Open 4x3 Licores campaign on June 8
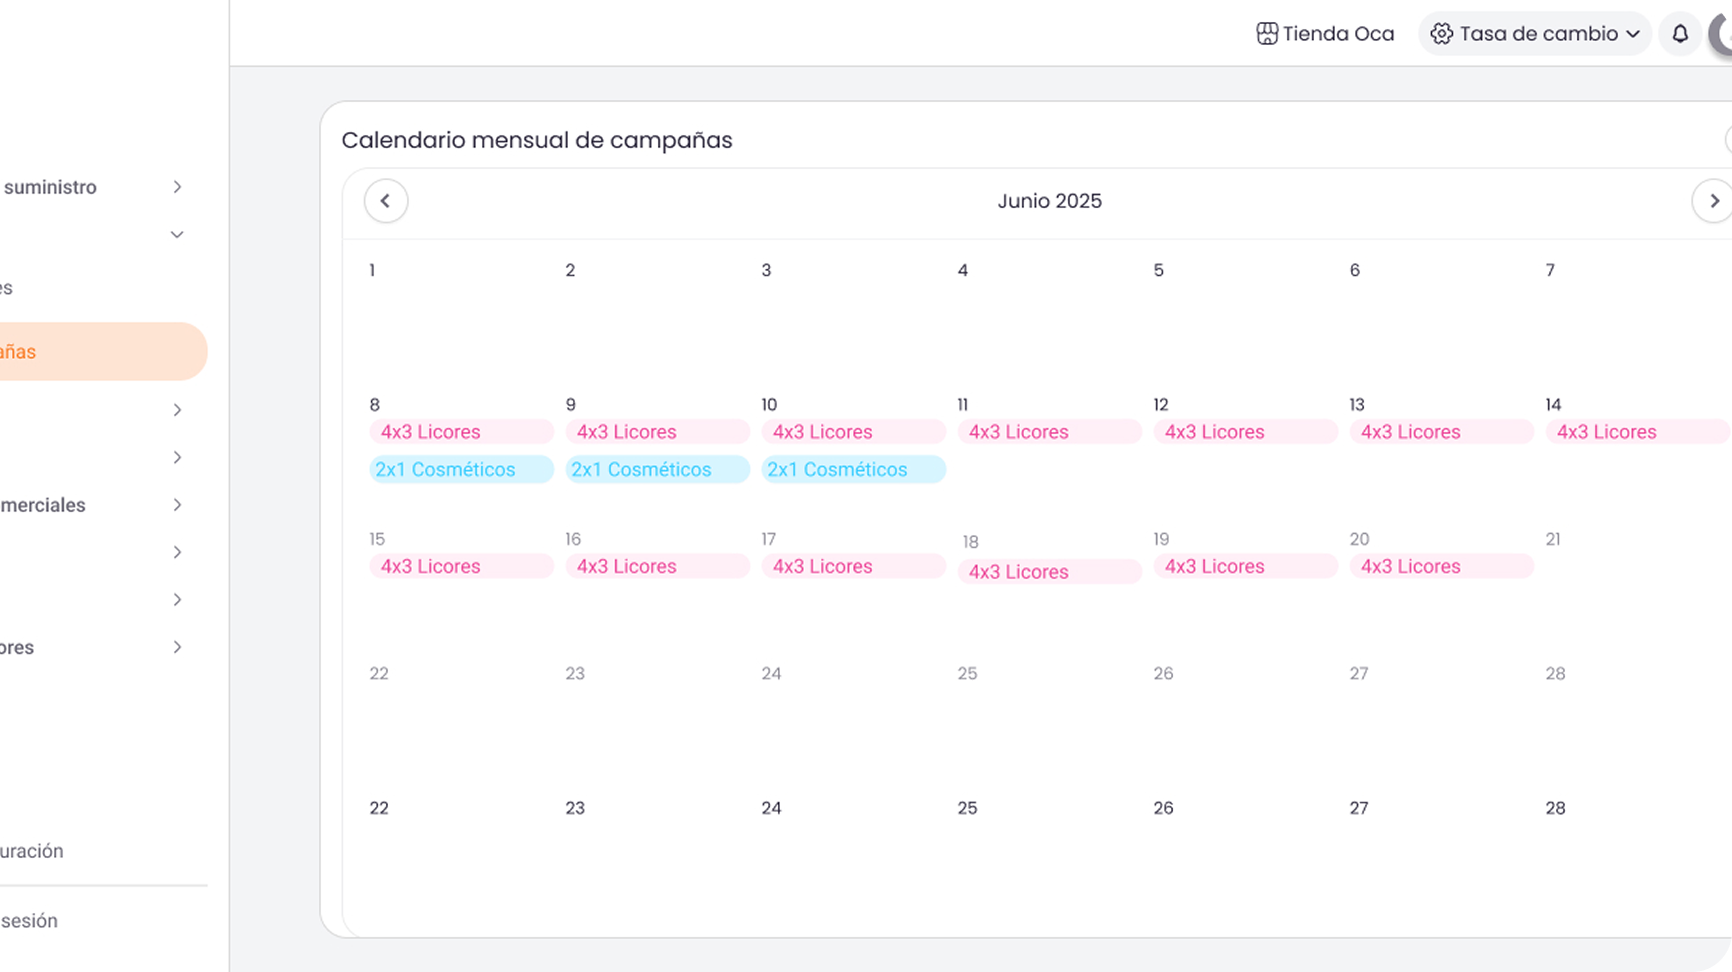 pos(461,432)
